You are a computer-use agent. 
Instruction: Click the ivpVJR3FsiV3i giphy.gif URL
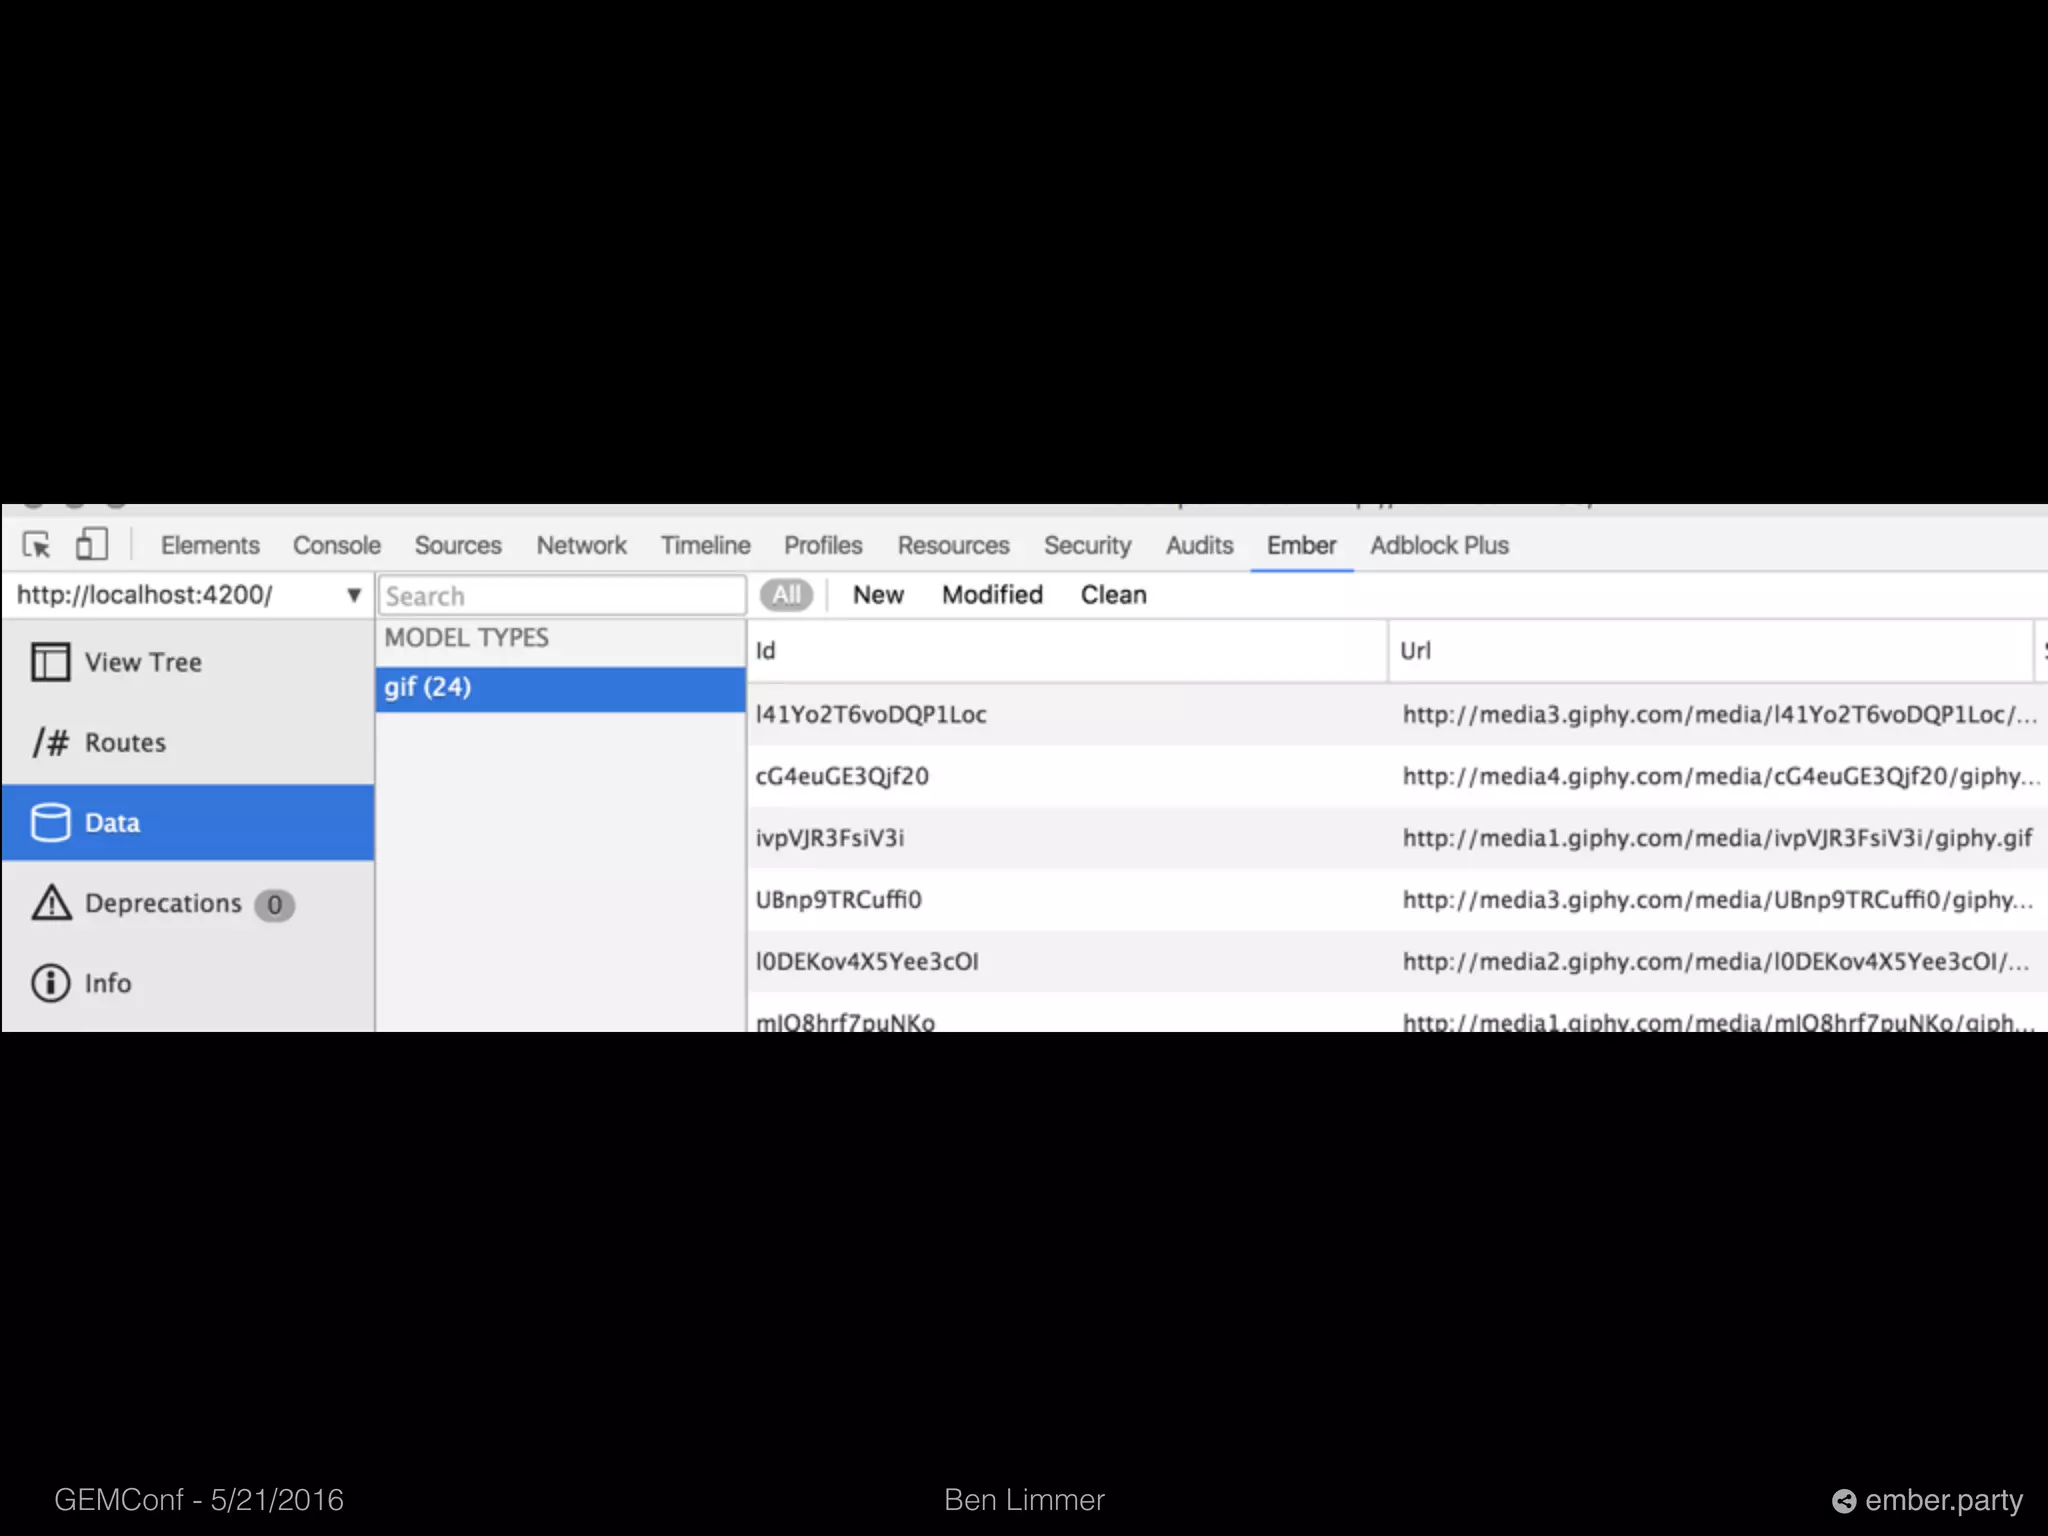(1716, 838)
